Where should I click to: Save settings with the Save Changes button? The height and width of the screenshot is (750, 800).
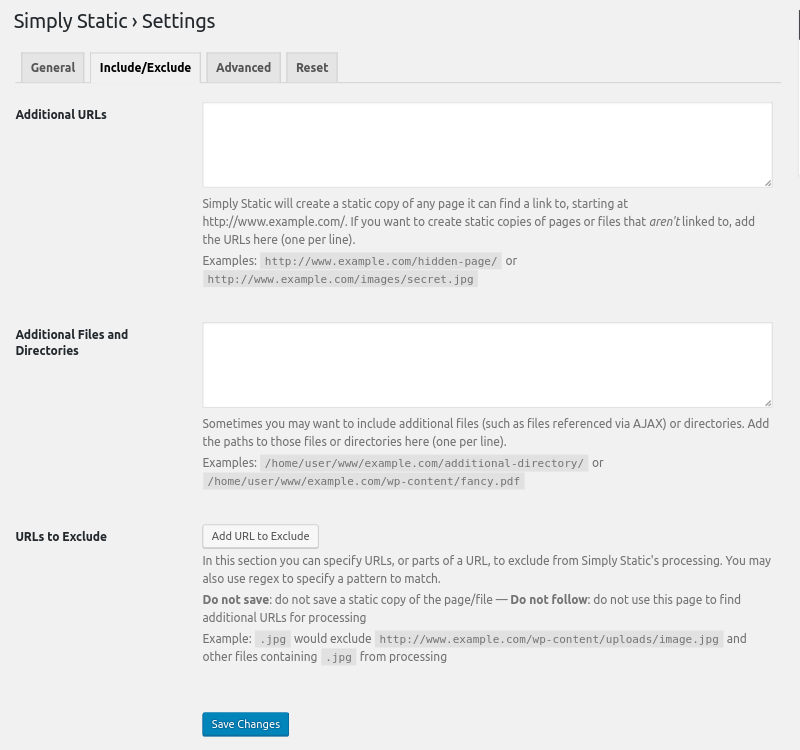pos(245,724)
